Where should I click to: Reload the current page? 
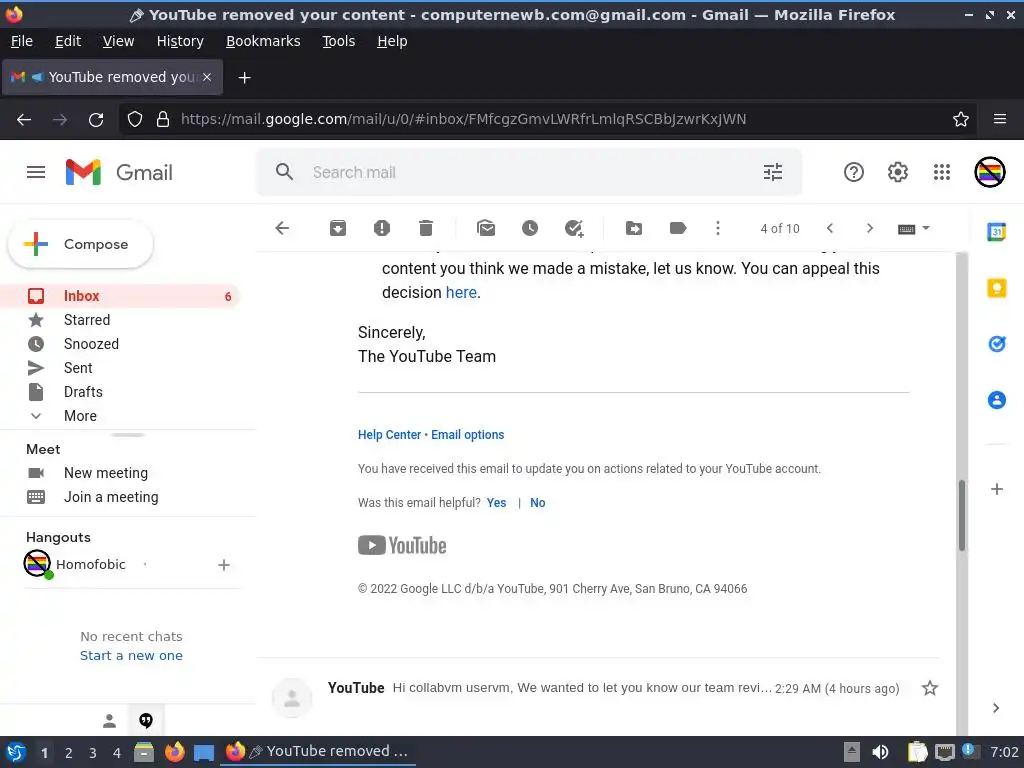tap(96, 119)
